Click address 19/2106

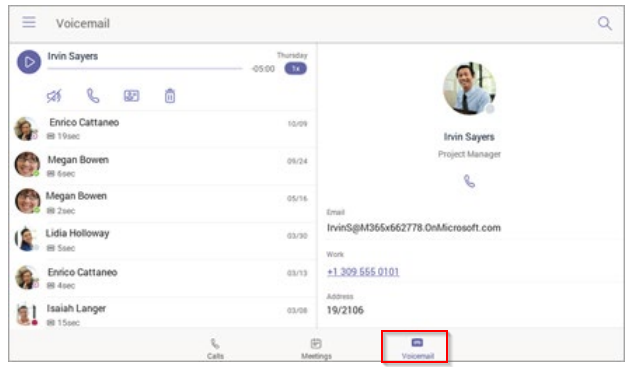(345, 310)
